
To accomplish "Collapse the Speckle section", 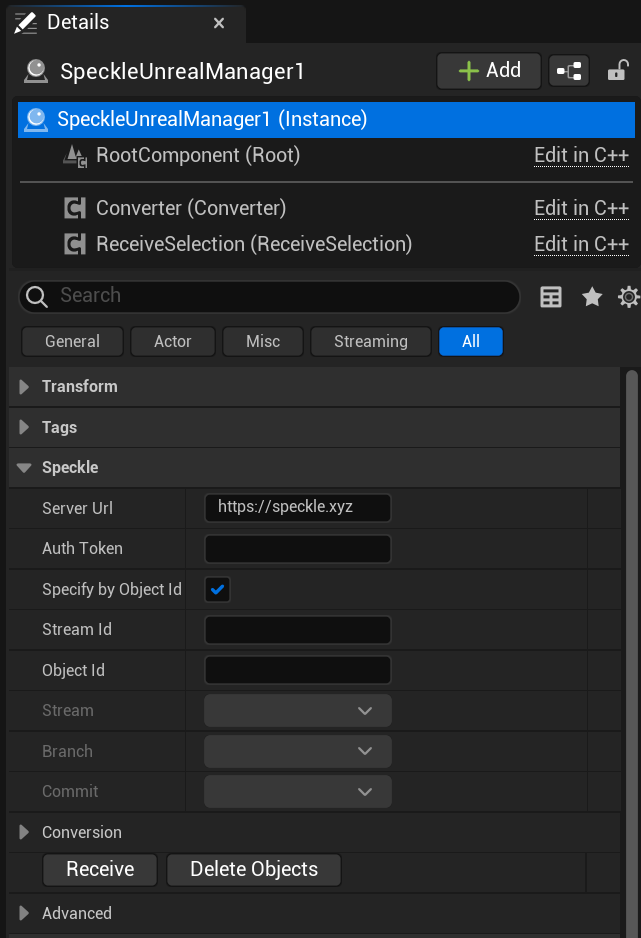I will tap(24, 468).
